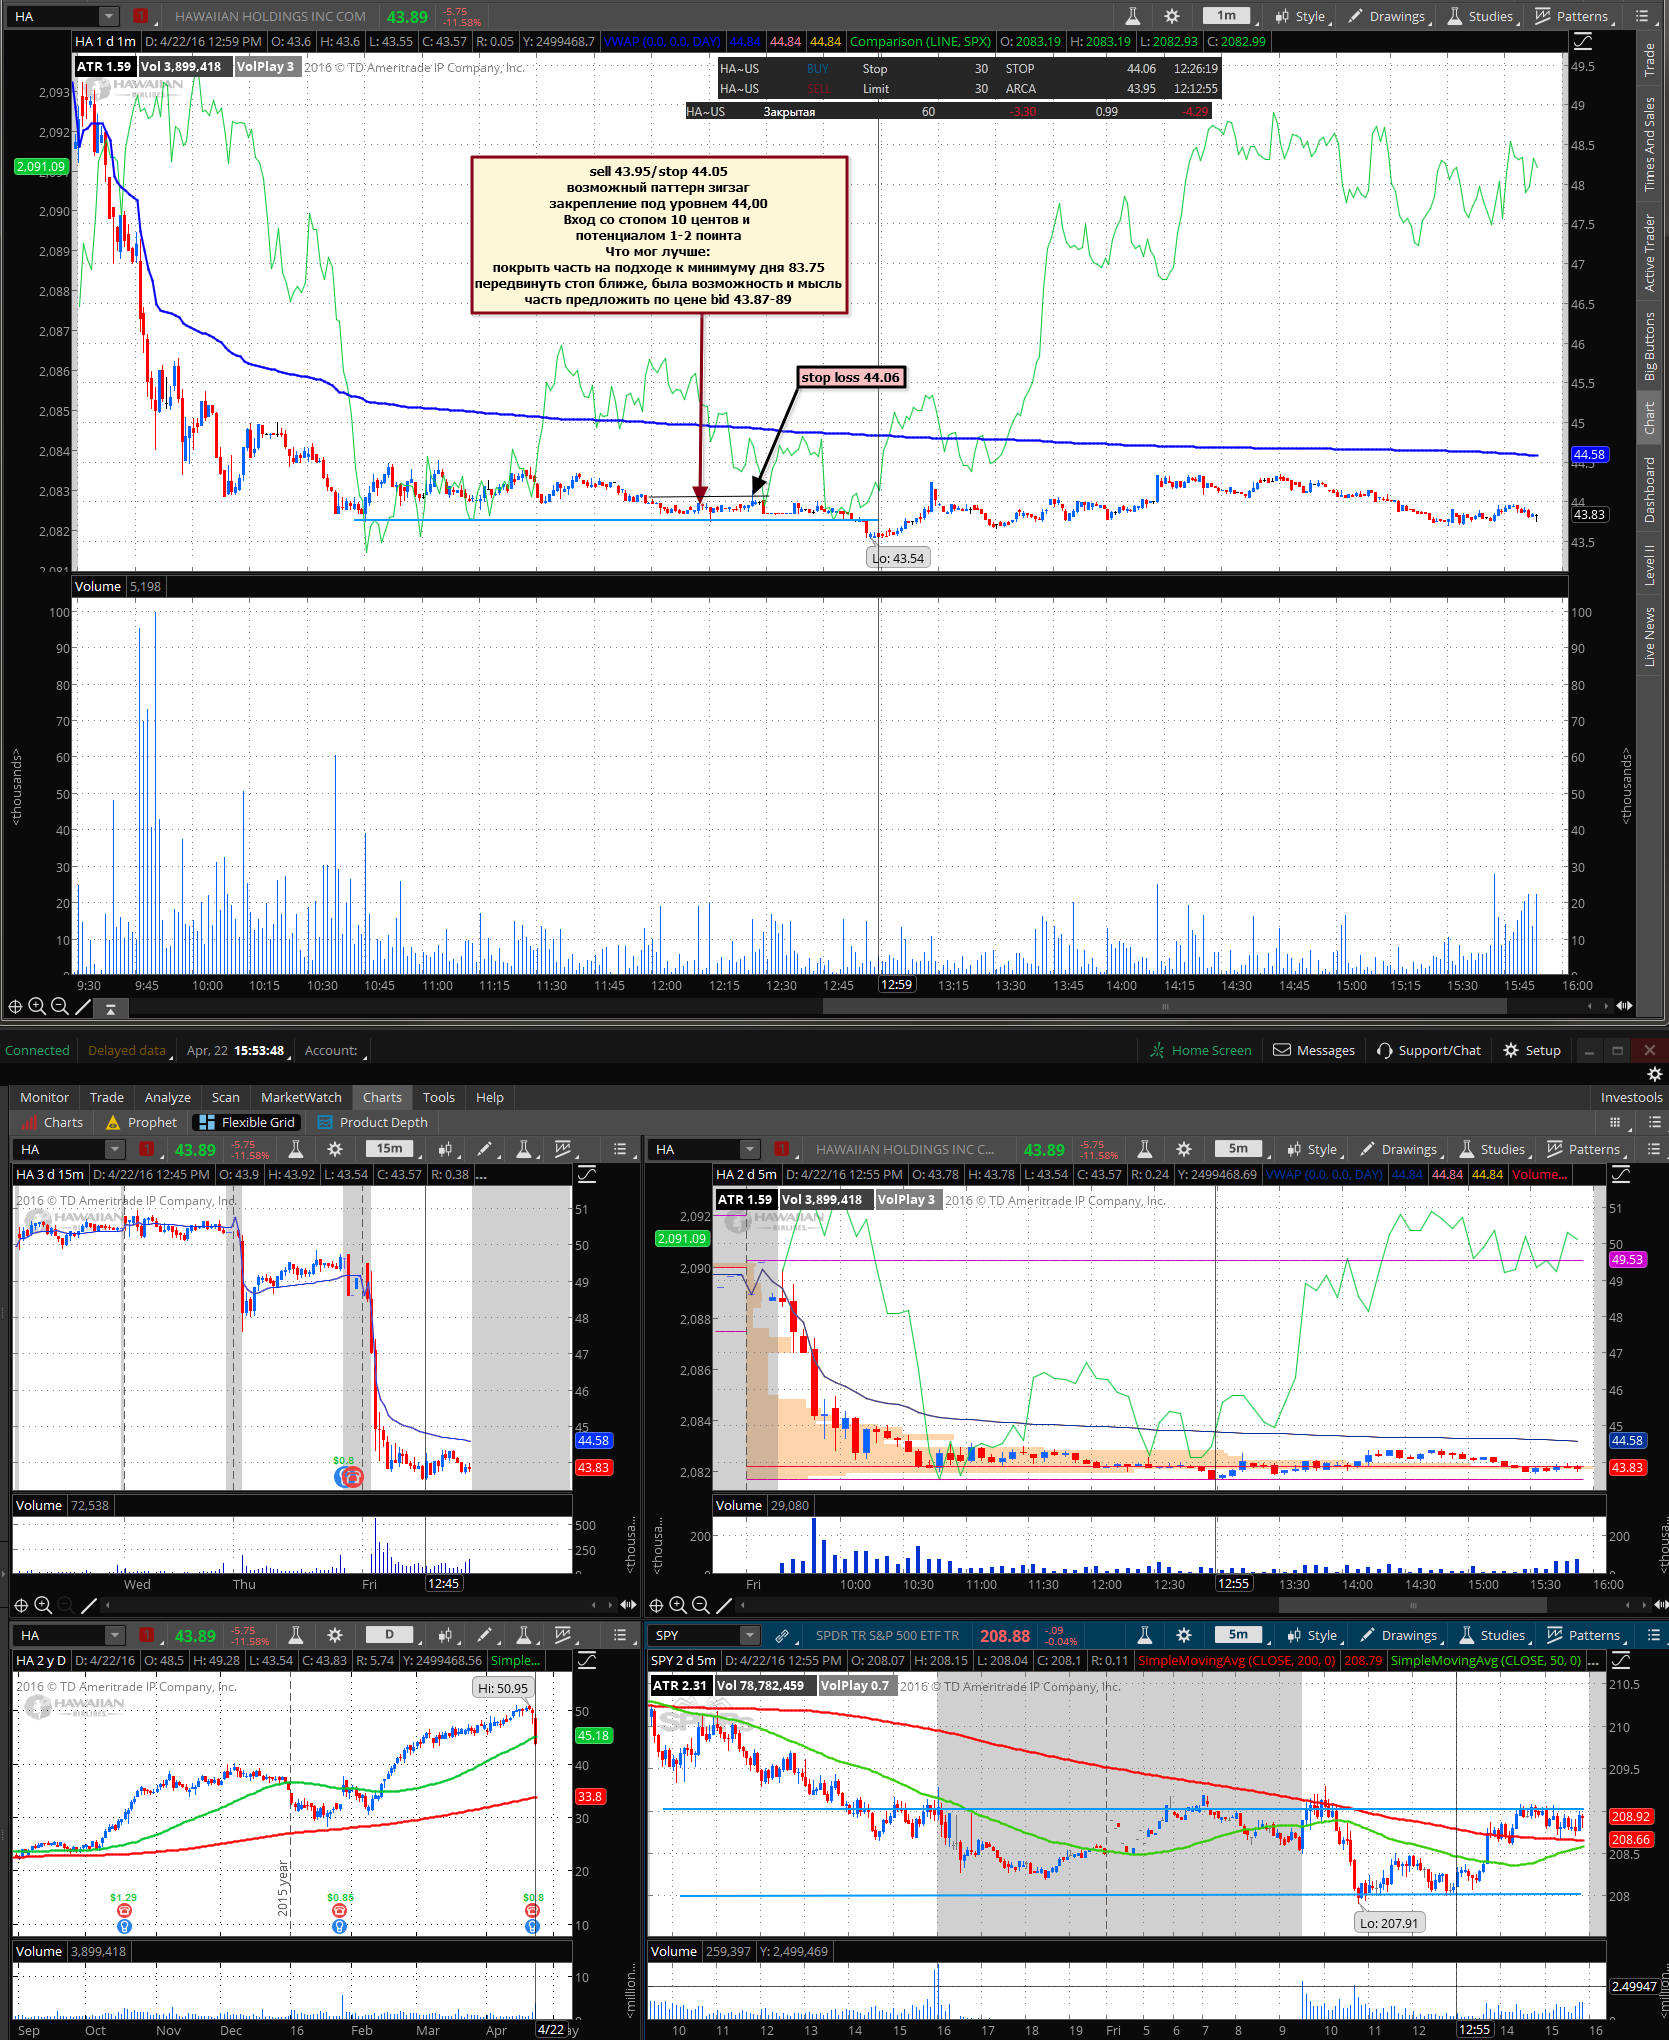
Task: Click the red link-color indicator on top chart
Action: coord(140,16)
